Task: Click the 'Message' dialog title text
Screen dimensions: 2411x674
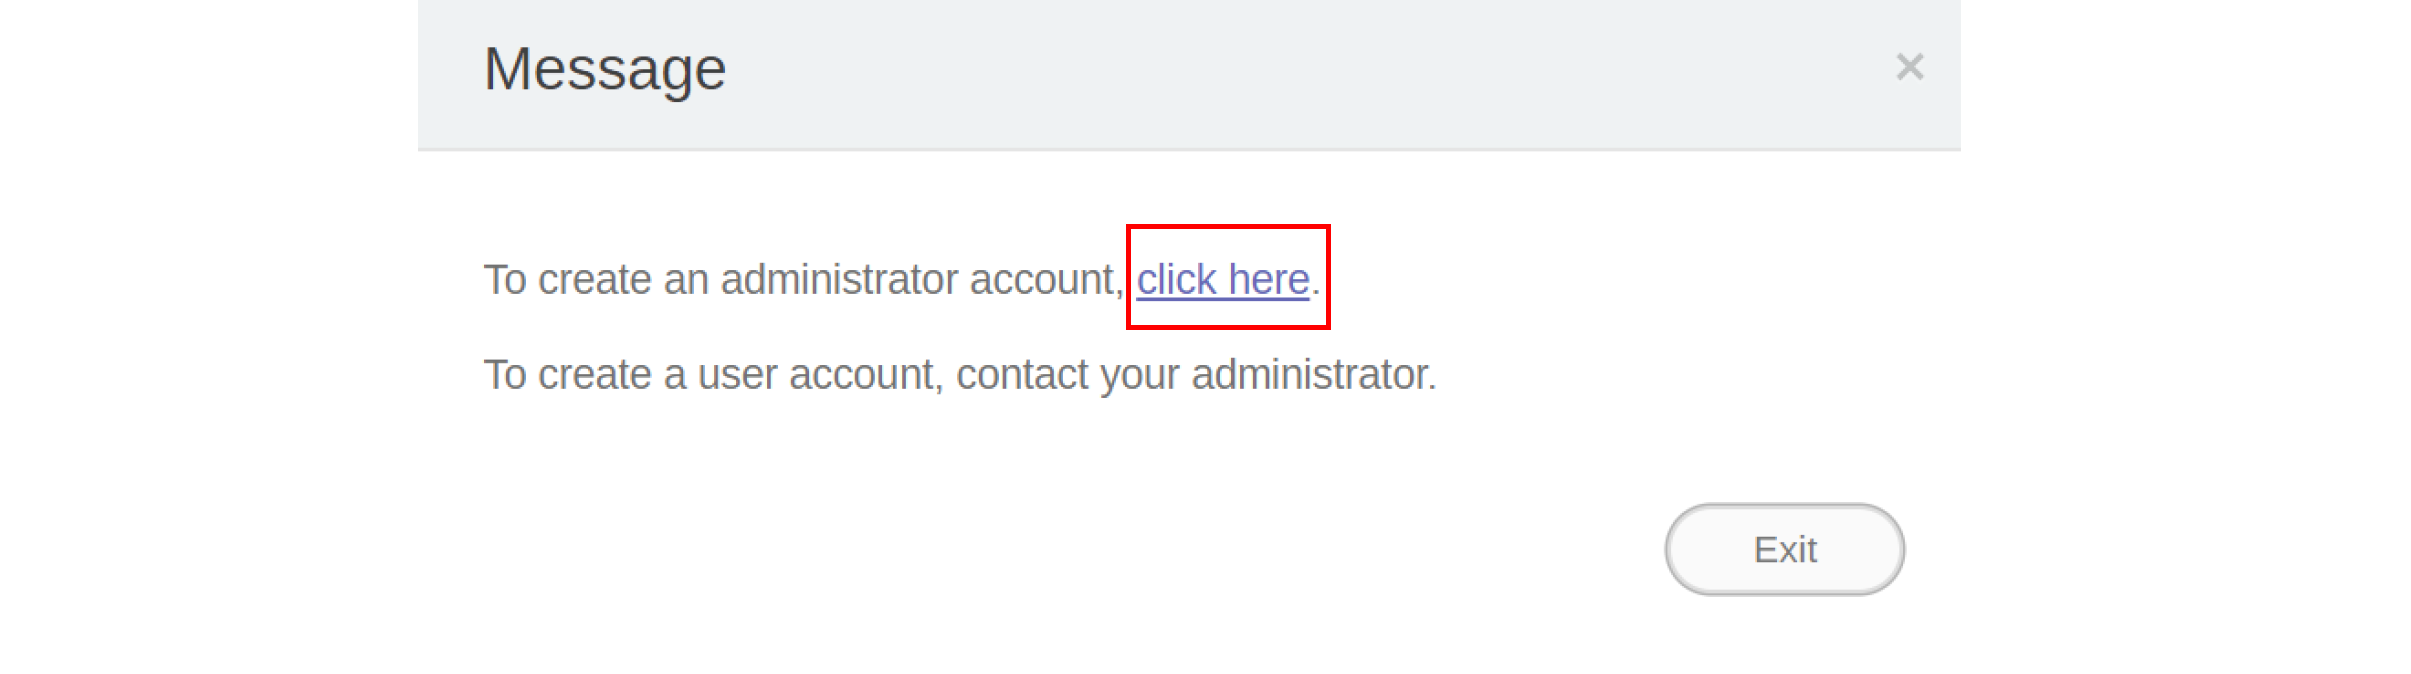Action: [604, 69]
